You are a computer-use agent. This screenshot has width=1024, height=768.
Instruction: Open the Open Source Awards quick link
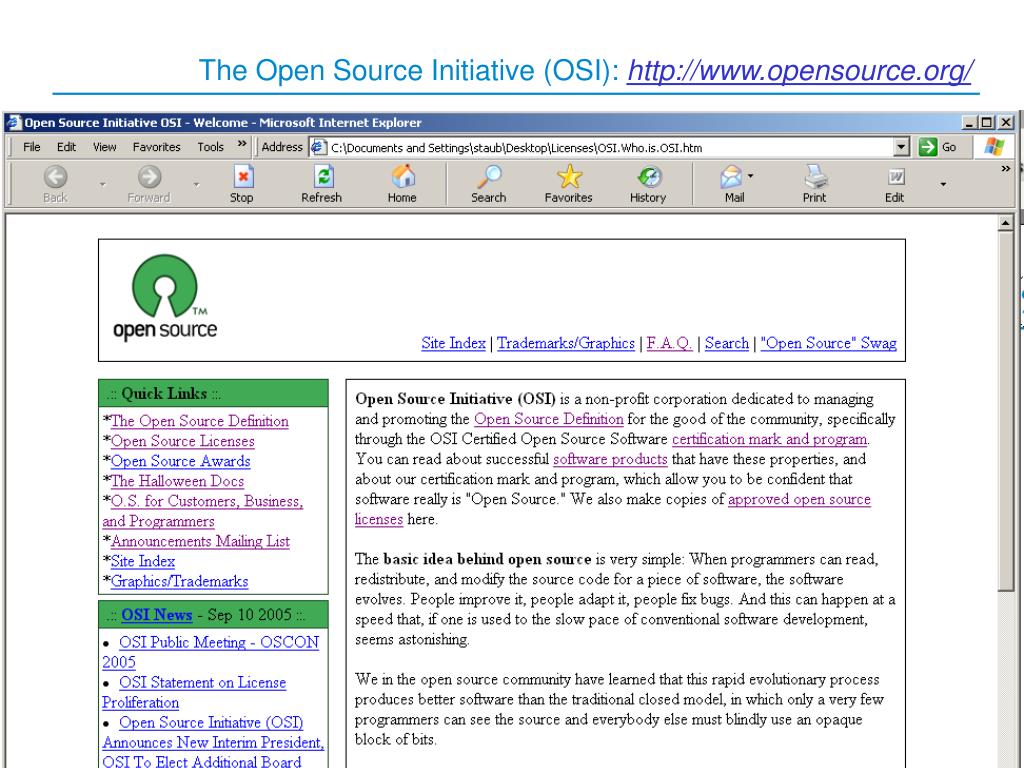coord(181,461)
